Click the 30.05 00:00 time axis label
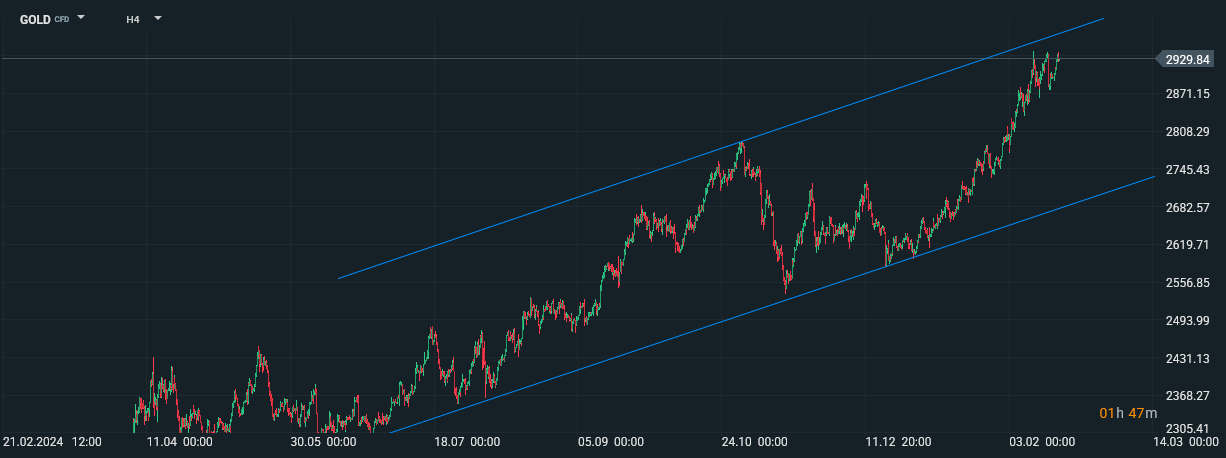The width and height of the screenshot is (1226, 458). pyautogui.click(x=323, y=441)
